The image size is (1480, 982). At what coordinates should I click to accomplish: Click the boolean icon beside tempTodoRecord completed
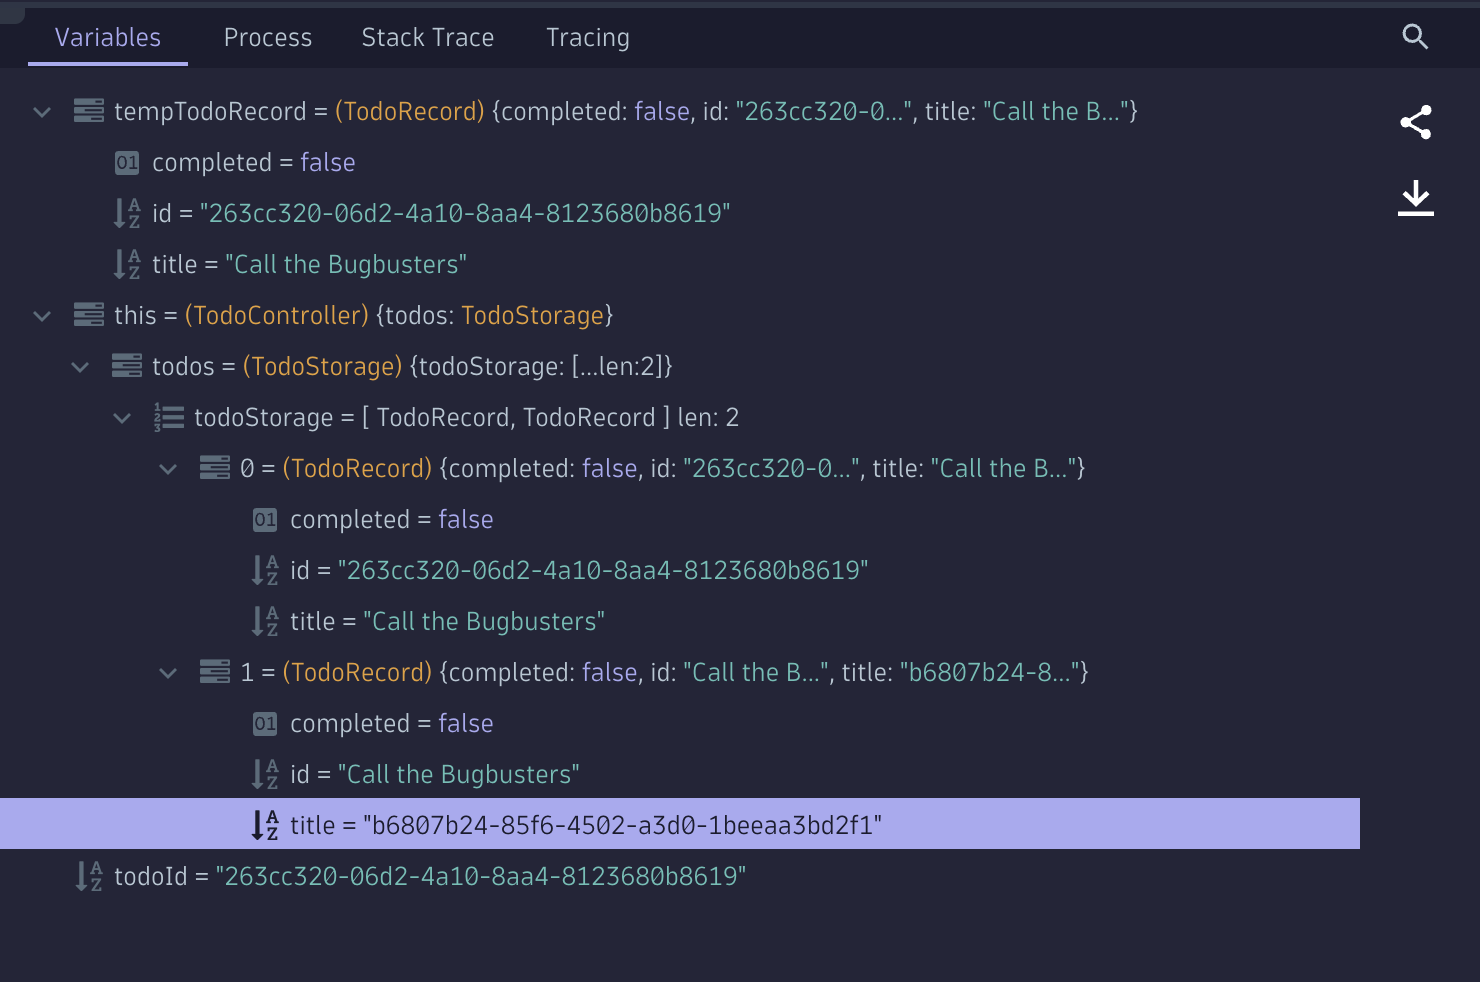click(x=127, y=162)
